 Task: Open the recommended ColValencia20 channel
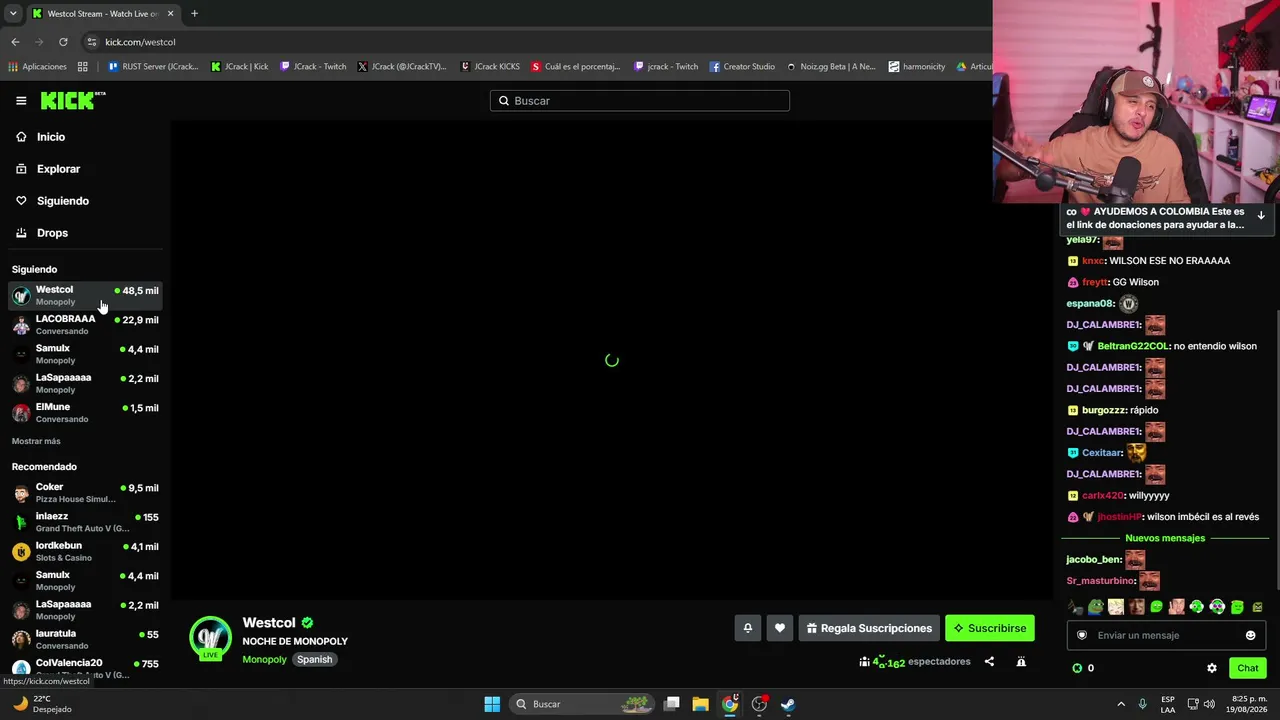coord(85,668)
